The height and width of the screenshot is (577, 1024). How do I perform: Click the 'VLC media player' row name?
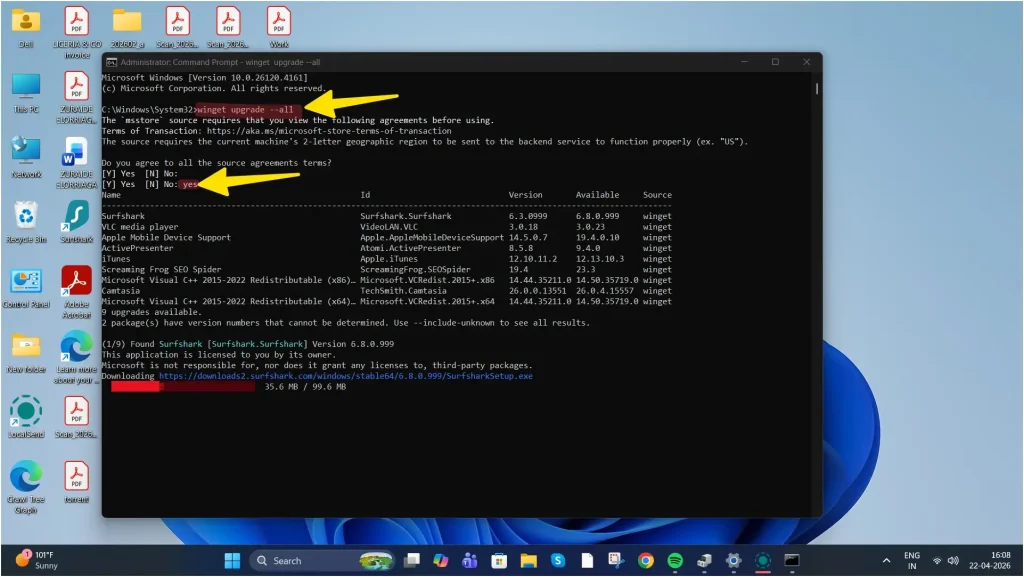140,227
